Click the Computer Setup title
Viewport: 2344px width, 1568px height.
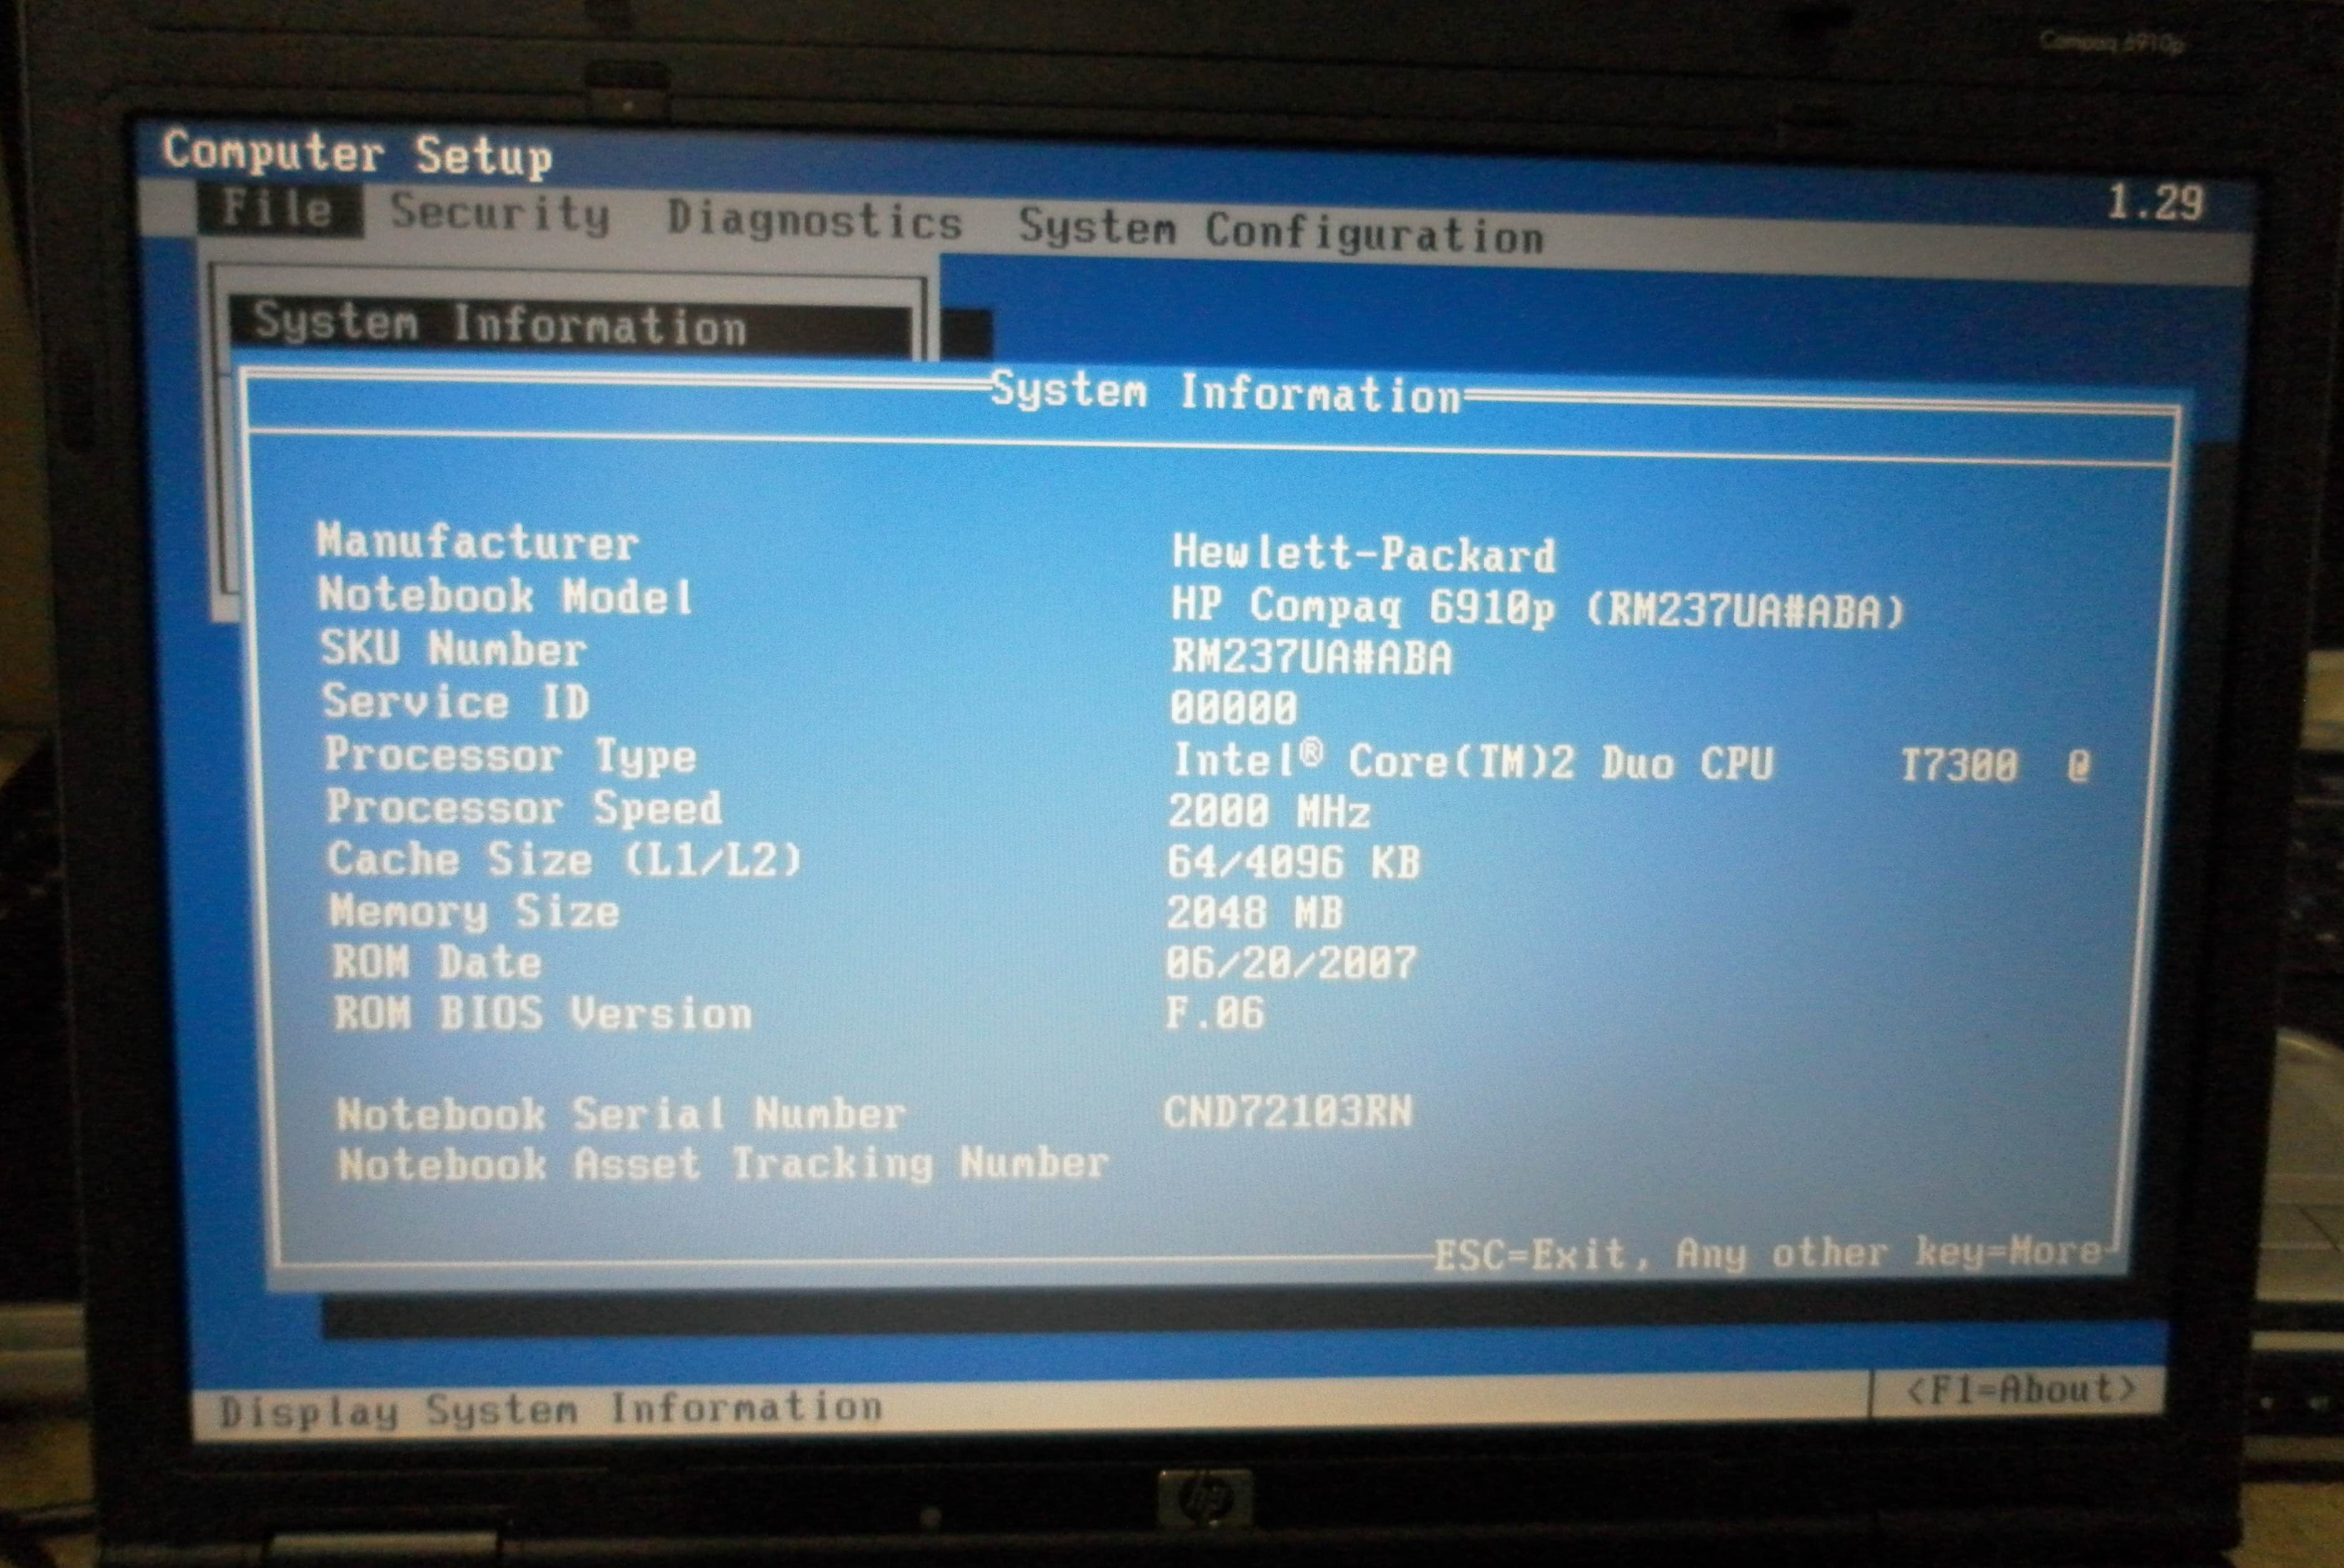pos(357,154)
